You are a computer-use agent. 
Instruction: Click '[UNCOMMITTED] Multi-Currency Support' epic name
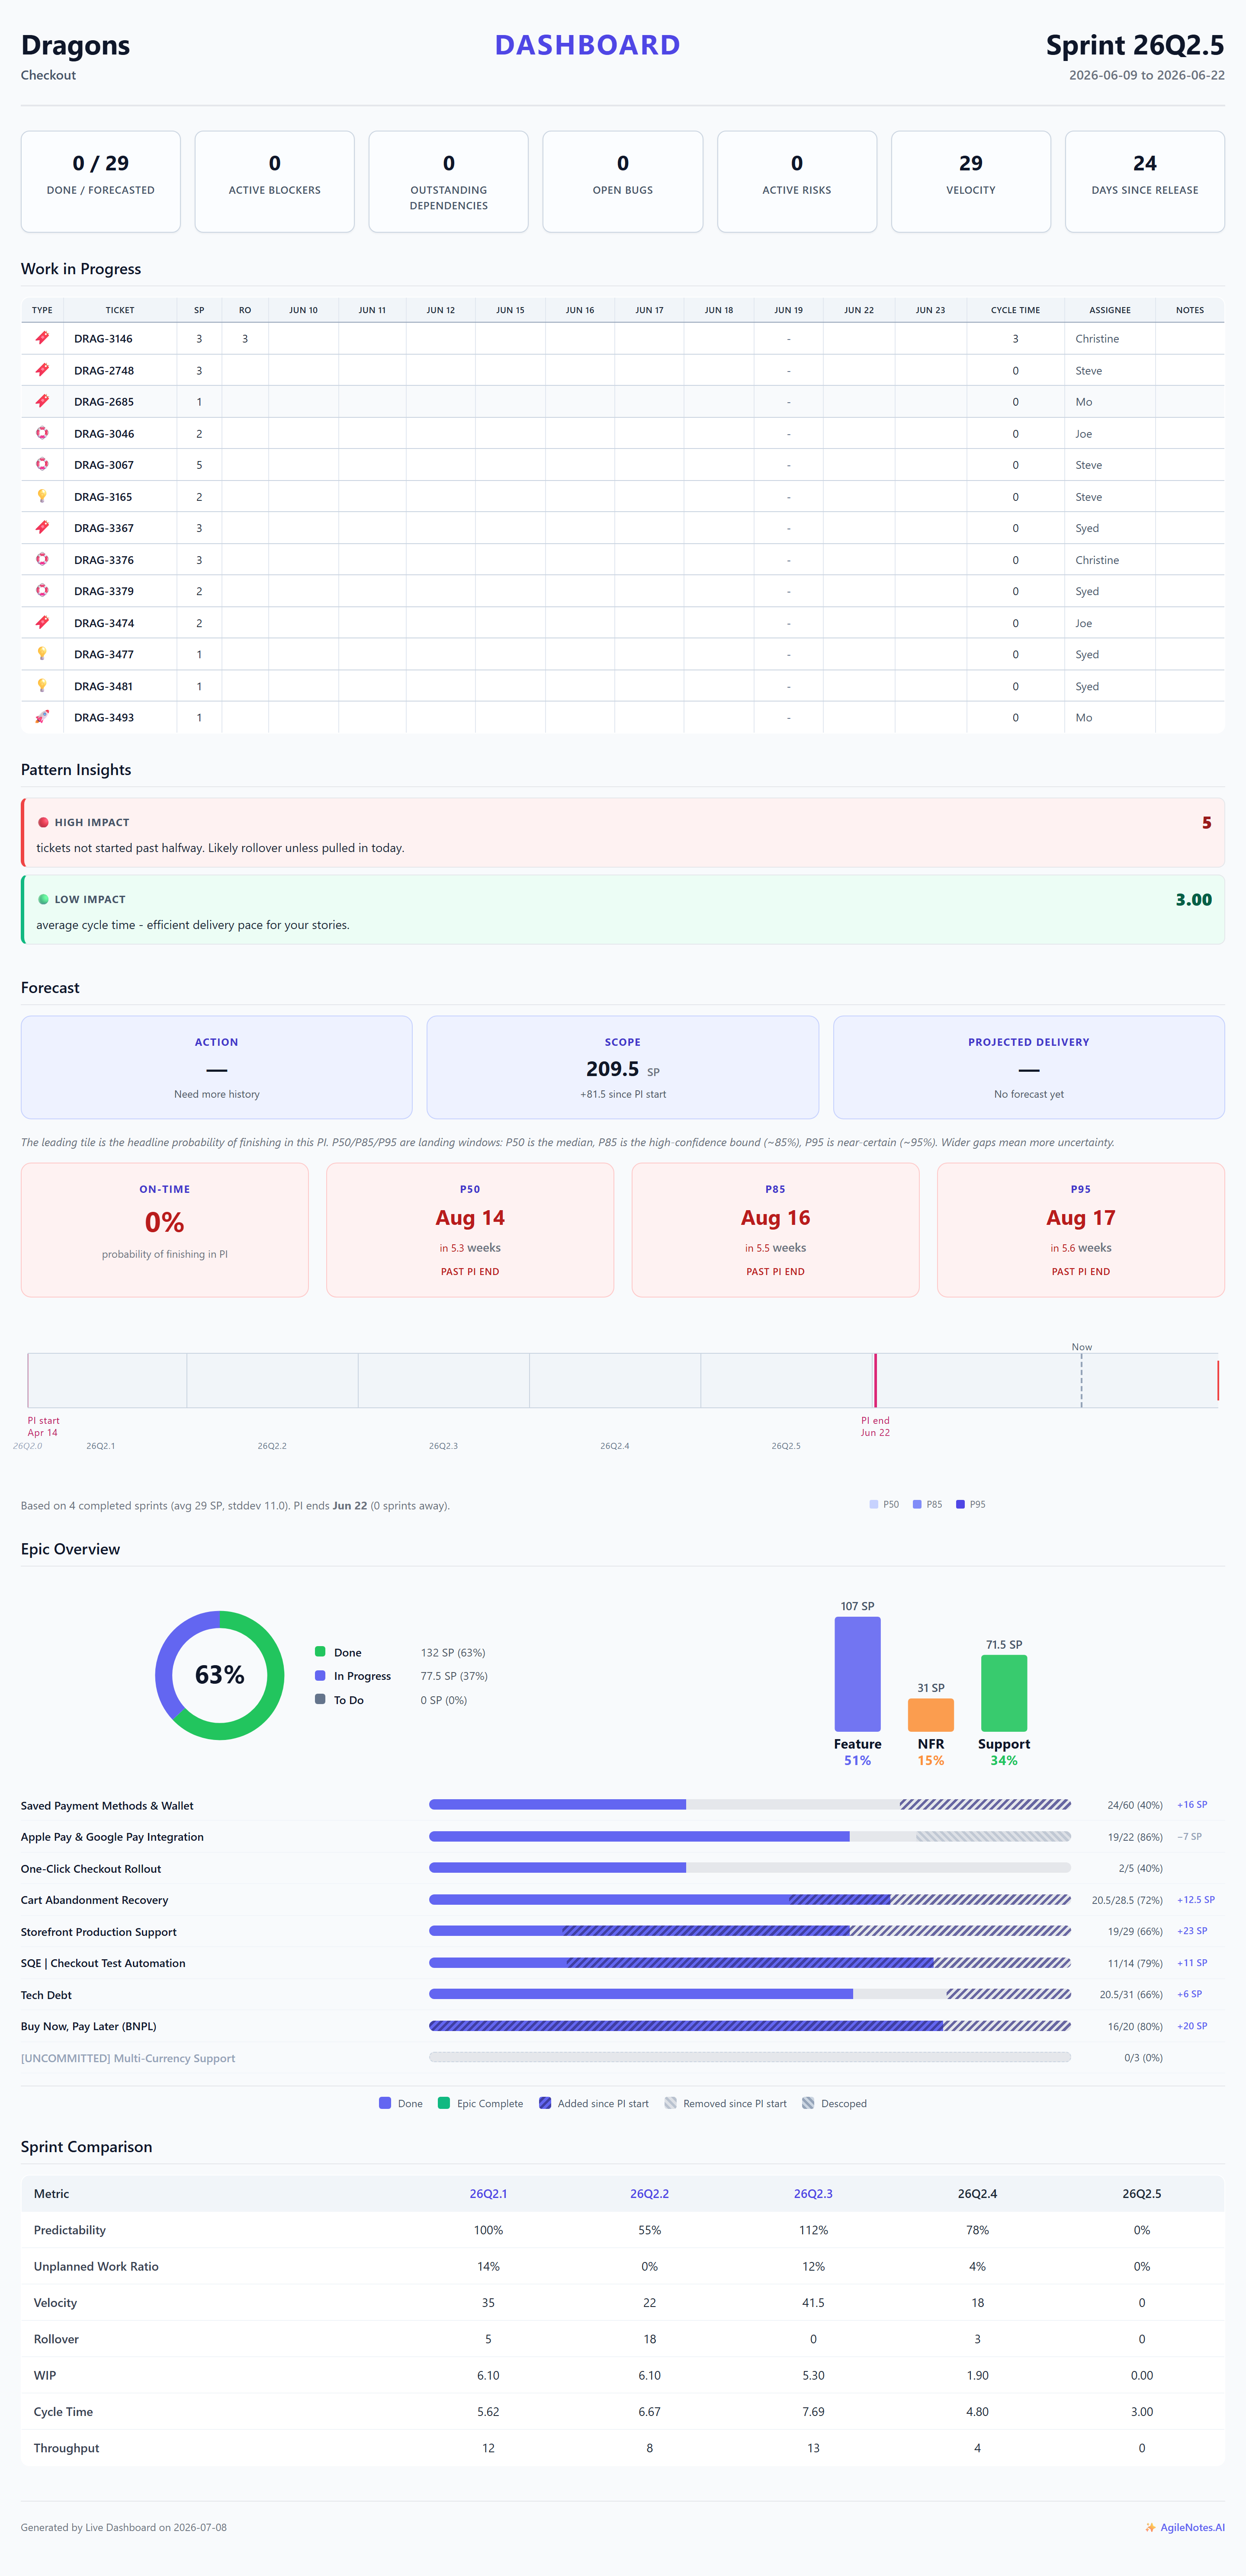click(x=128, y=2058)
